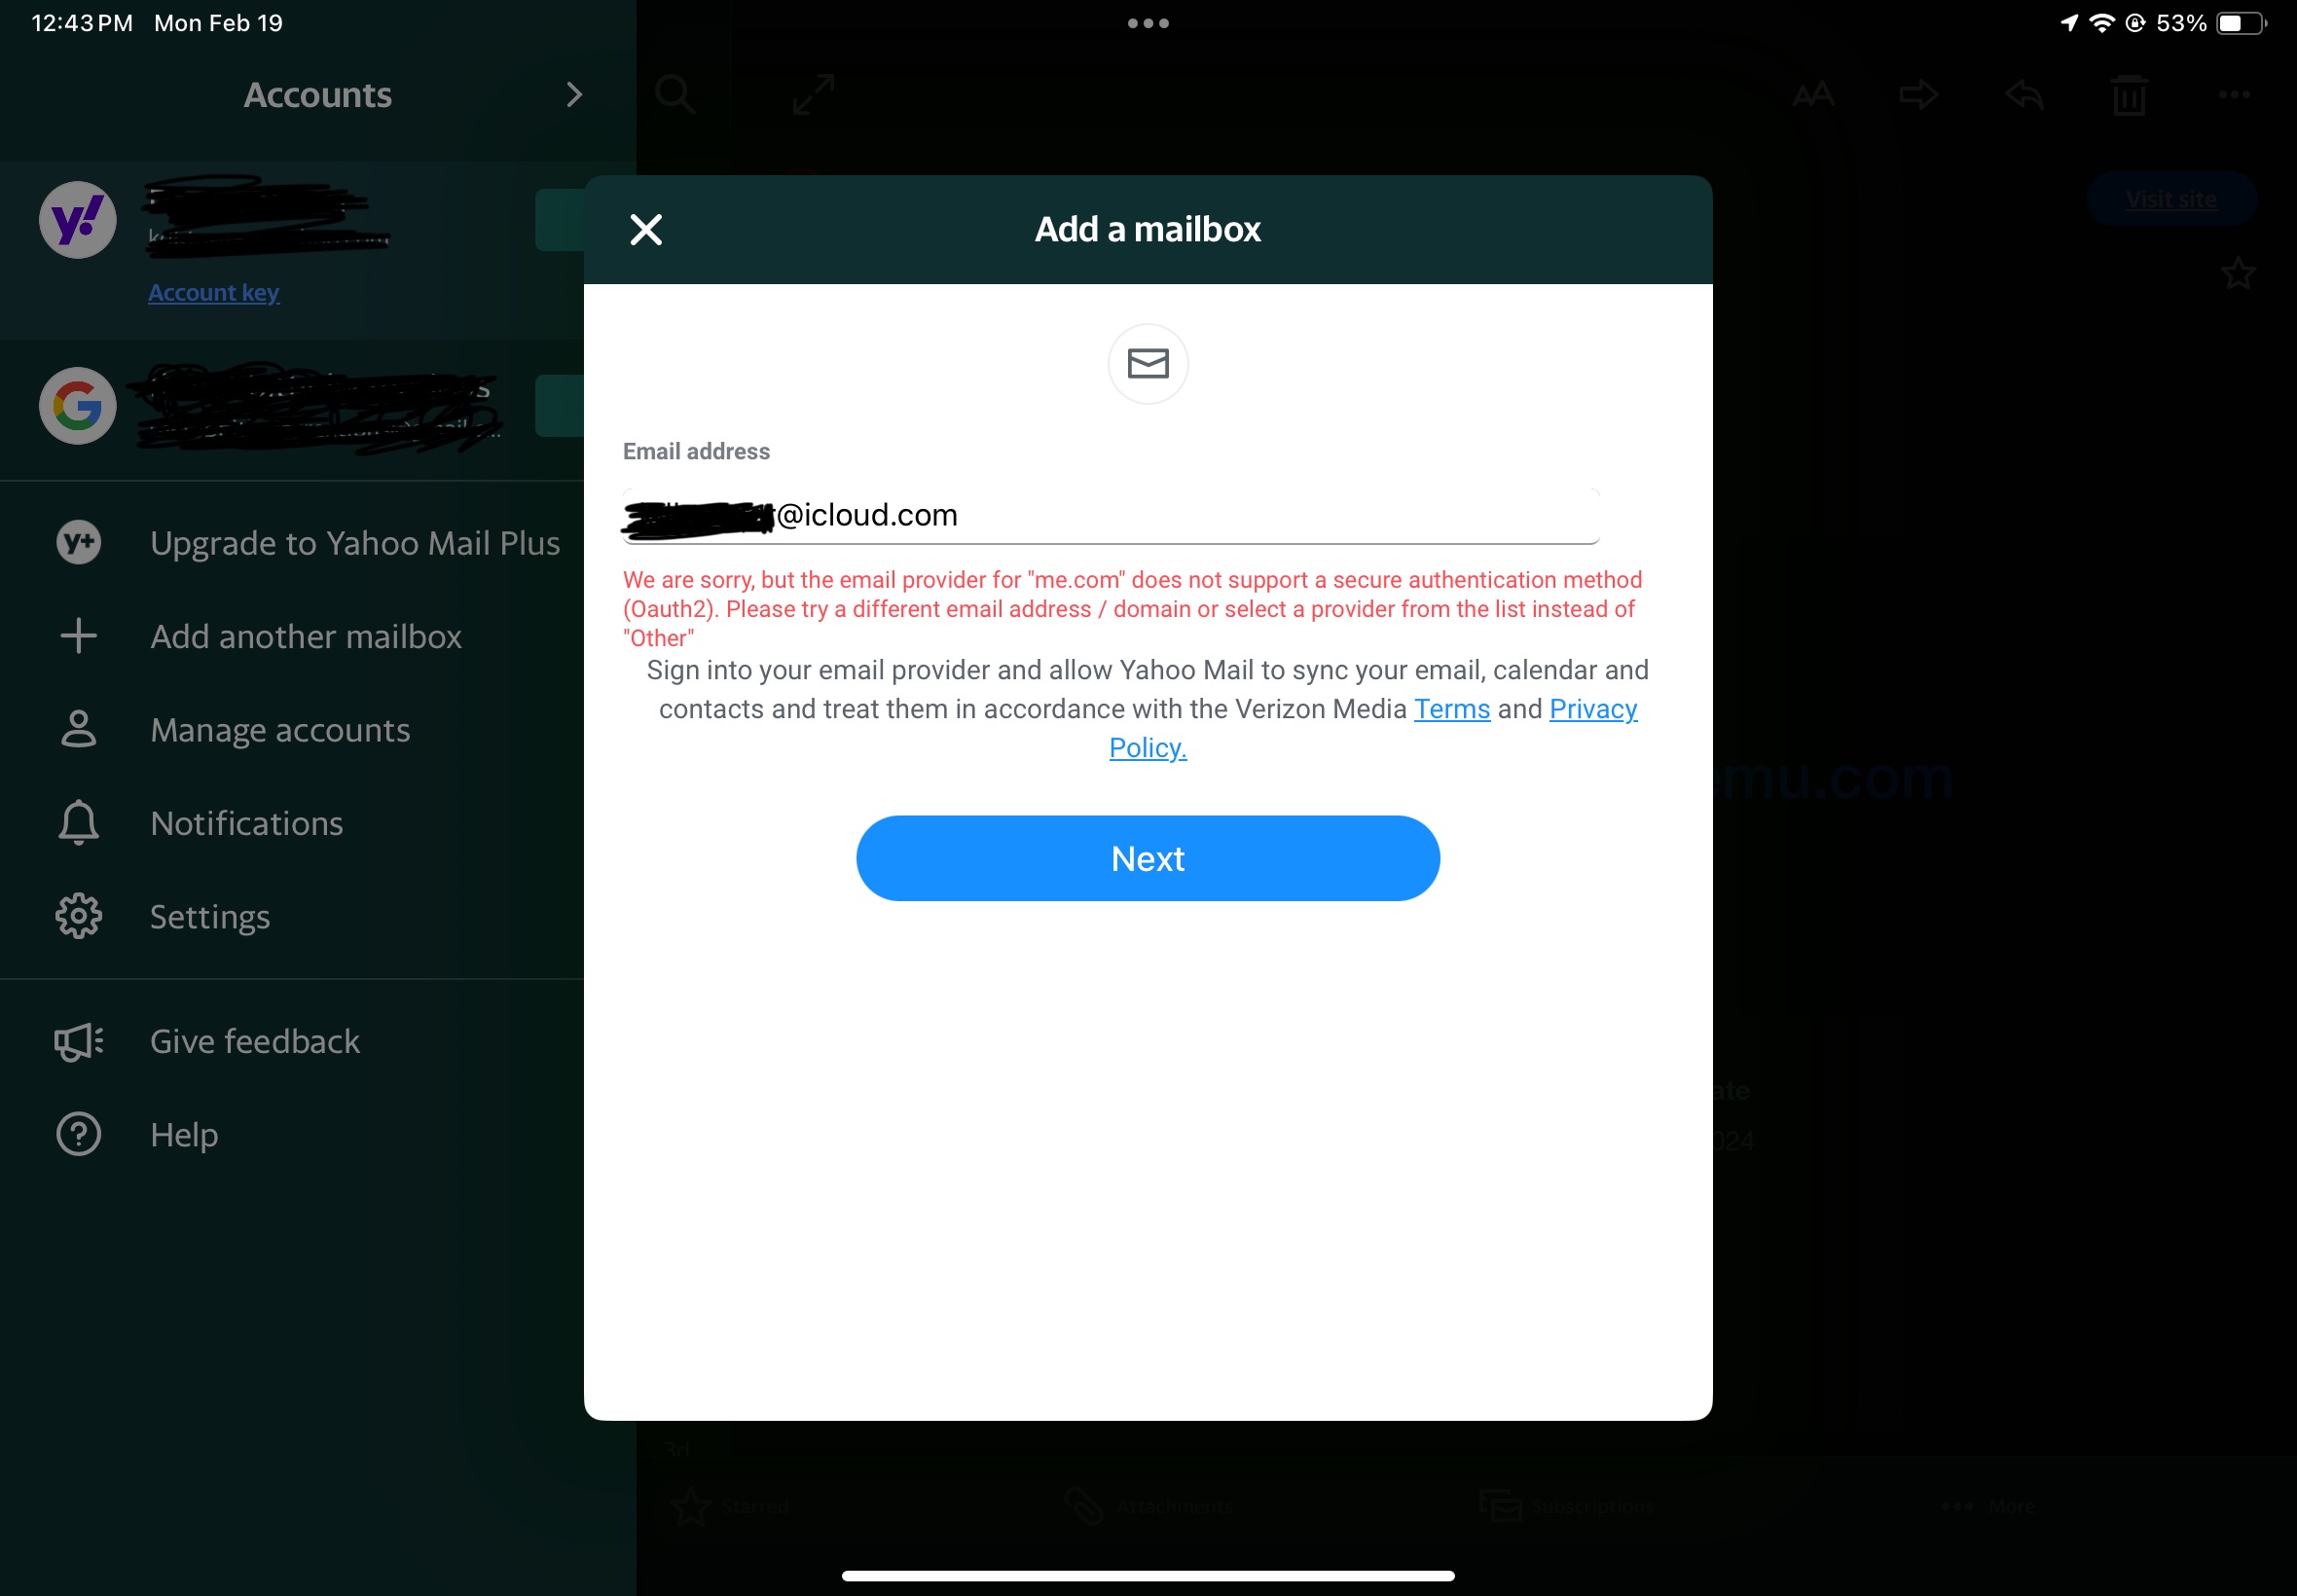
Task: Click X to close Add a mailbox
Action: (x=646, y=229)
